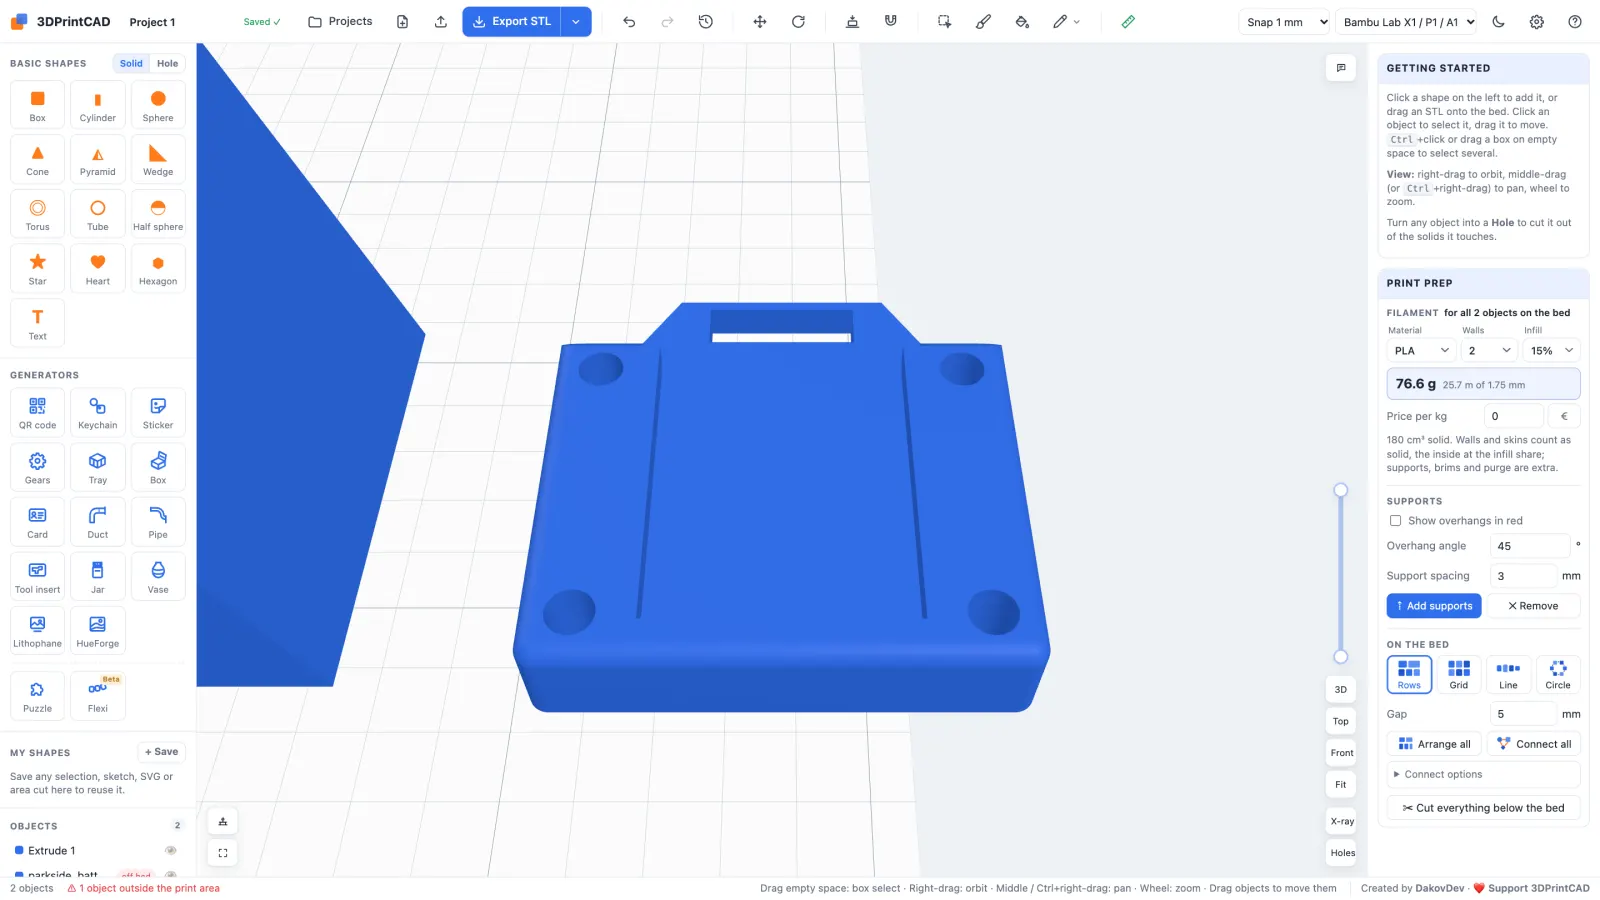Switch to Top view
Screen dimensions: 1600x900
[1341, 721]
